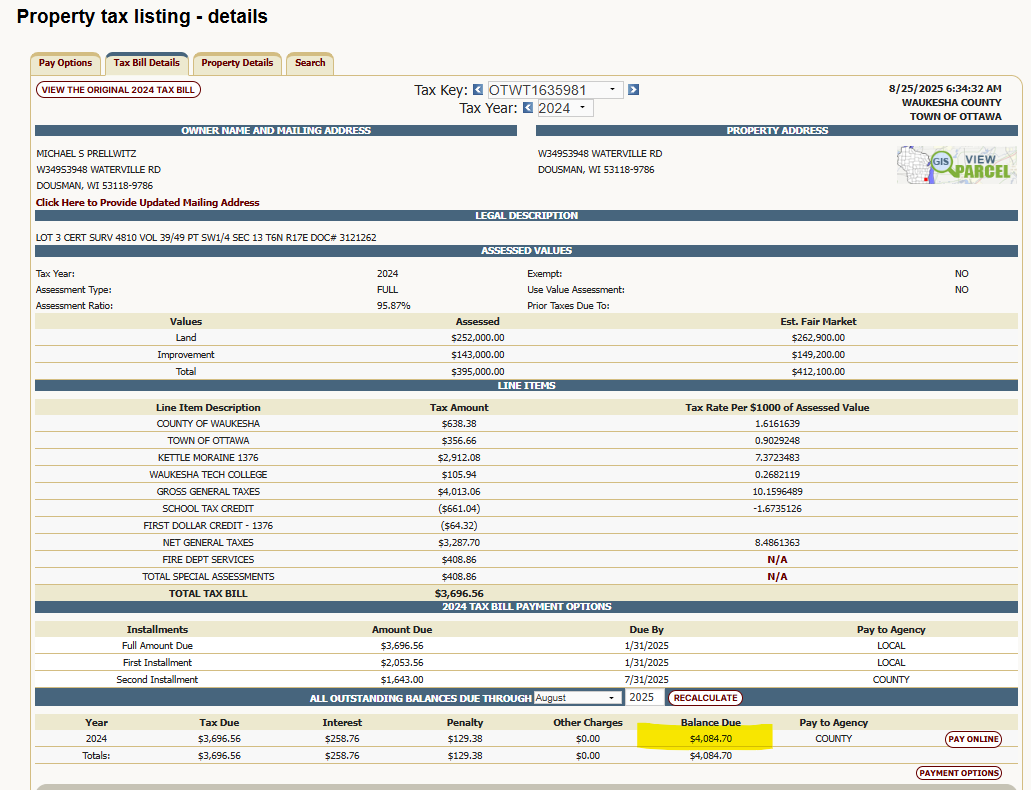Click the Property tax listing page heading
Viewport: 1031px width, 790px height.
click(x=142, y=17)
